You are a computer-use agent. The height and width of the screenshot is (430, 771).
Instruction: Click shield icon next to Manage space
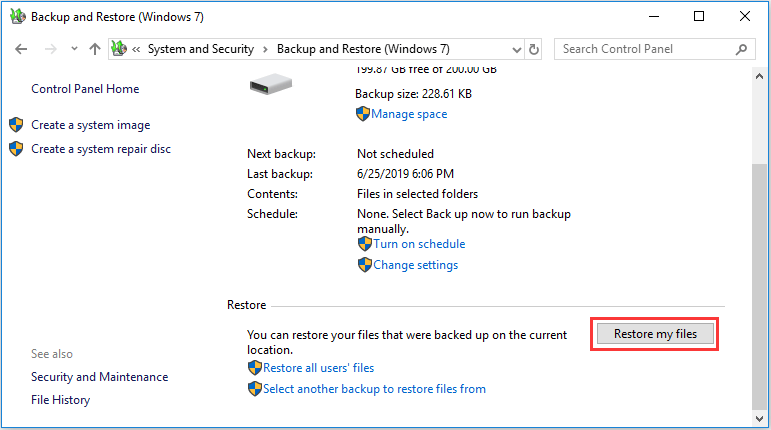pyautogui.click(x=363, y=114)
